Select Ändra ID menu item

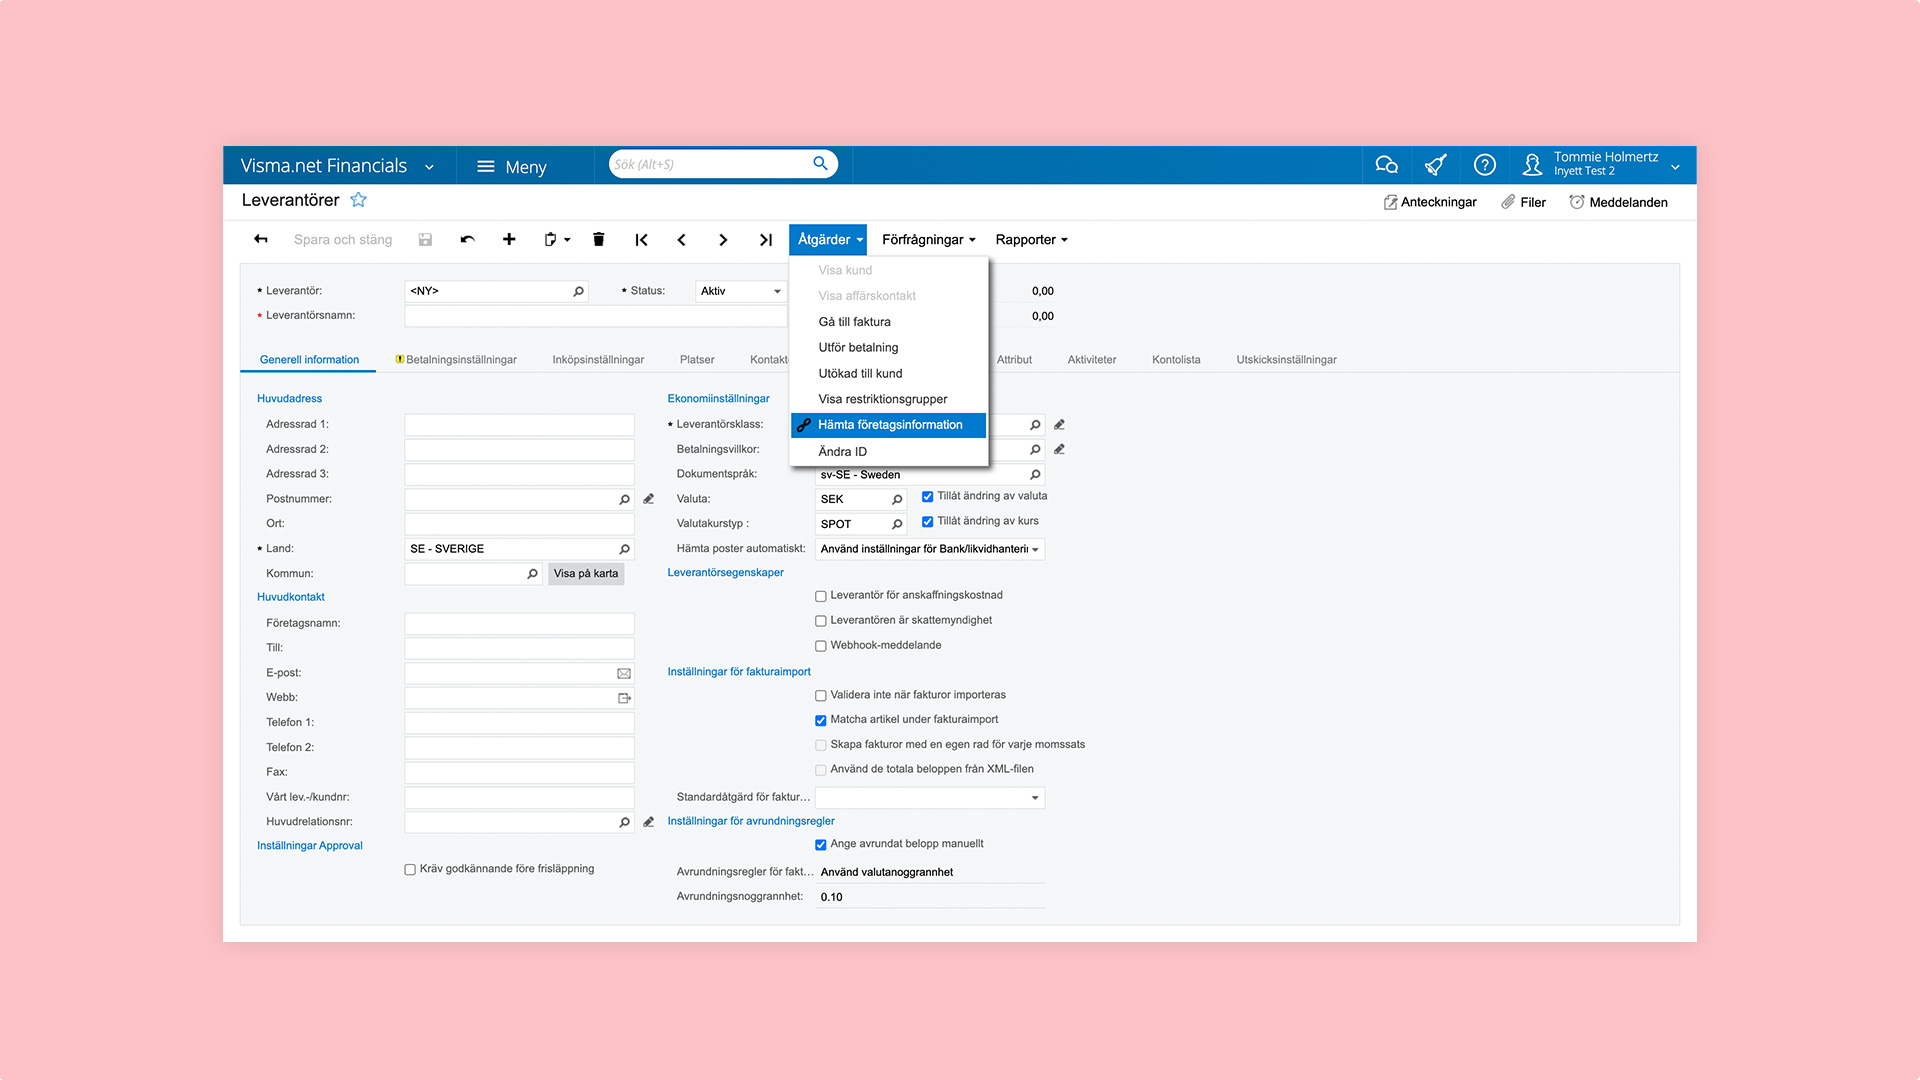(888, 452)
